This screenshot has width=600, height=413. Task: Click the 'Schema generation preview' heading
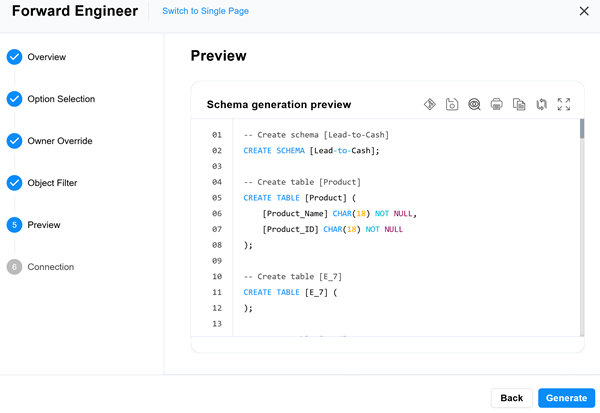click(279, 104)
